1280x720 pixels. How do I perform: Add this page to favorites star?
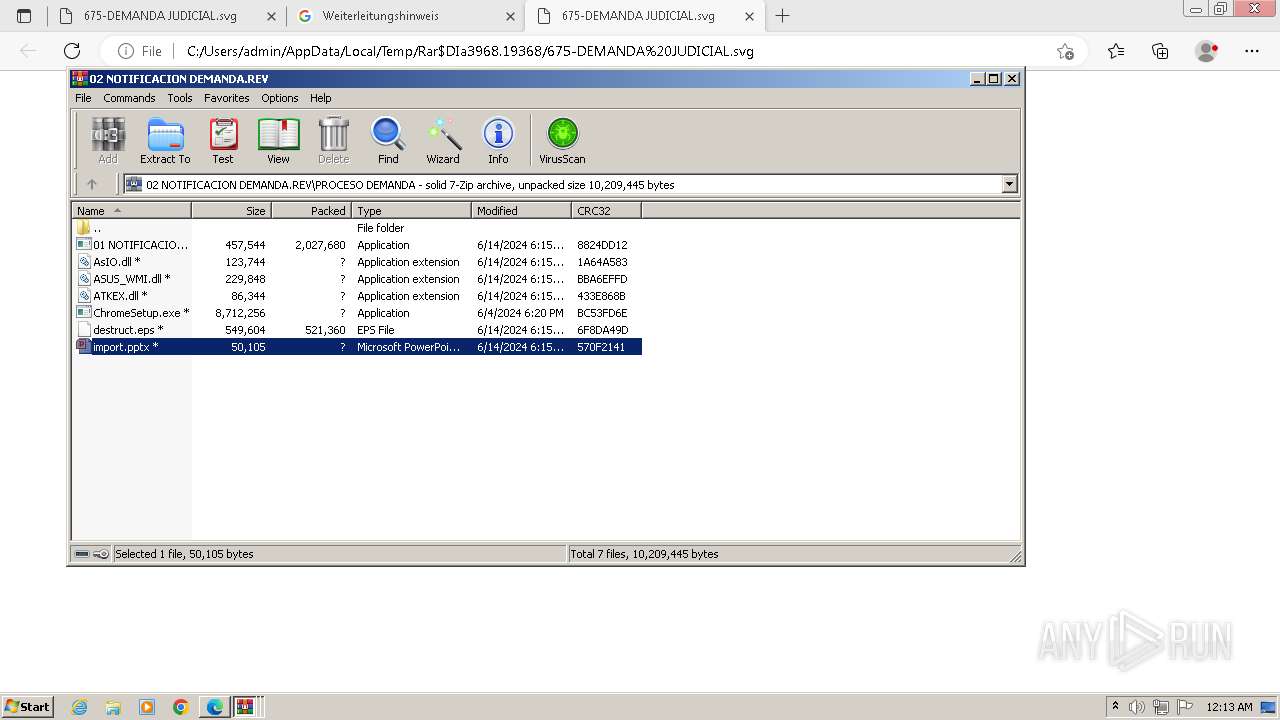1065,51
